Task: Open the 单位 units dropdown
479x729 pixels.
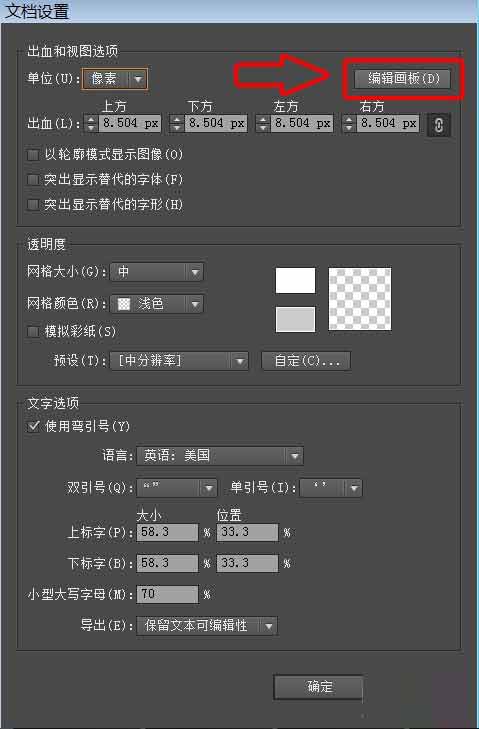Action: (x=114, y=79)
